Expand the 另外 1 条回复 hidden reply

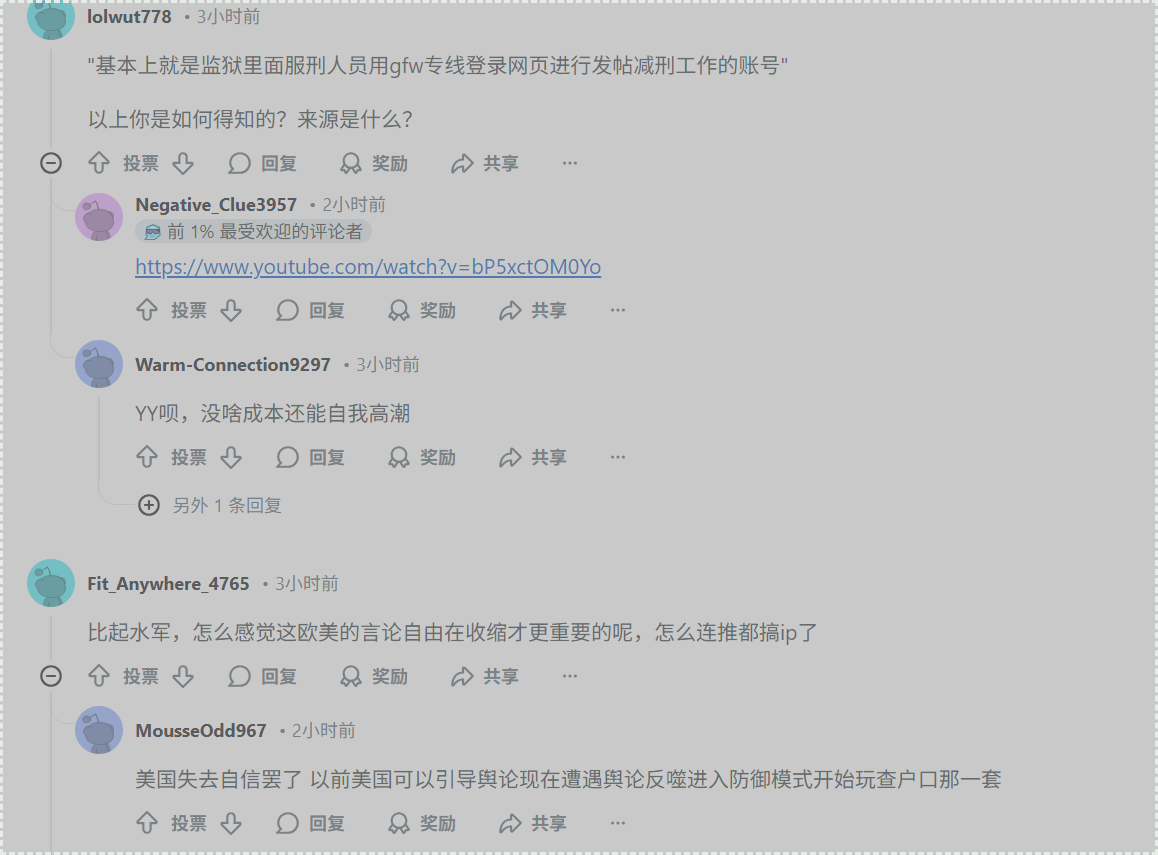click(x=210, y=505)
